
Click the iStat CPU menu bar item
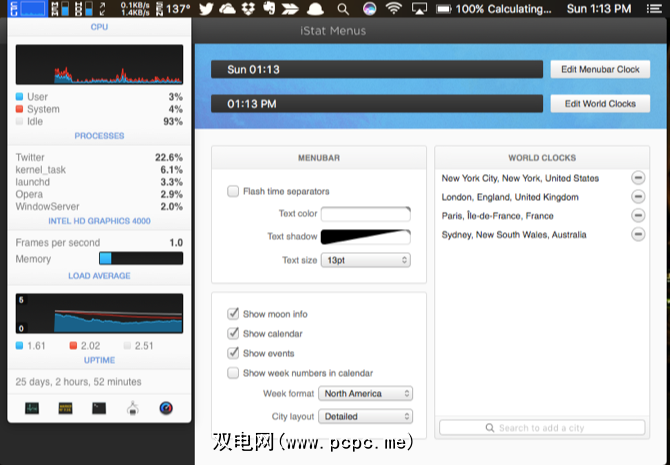pyautogui.click(x=27, y=9)
